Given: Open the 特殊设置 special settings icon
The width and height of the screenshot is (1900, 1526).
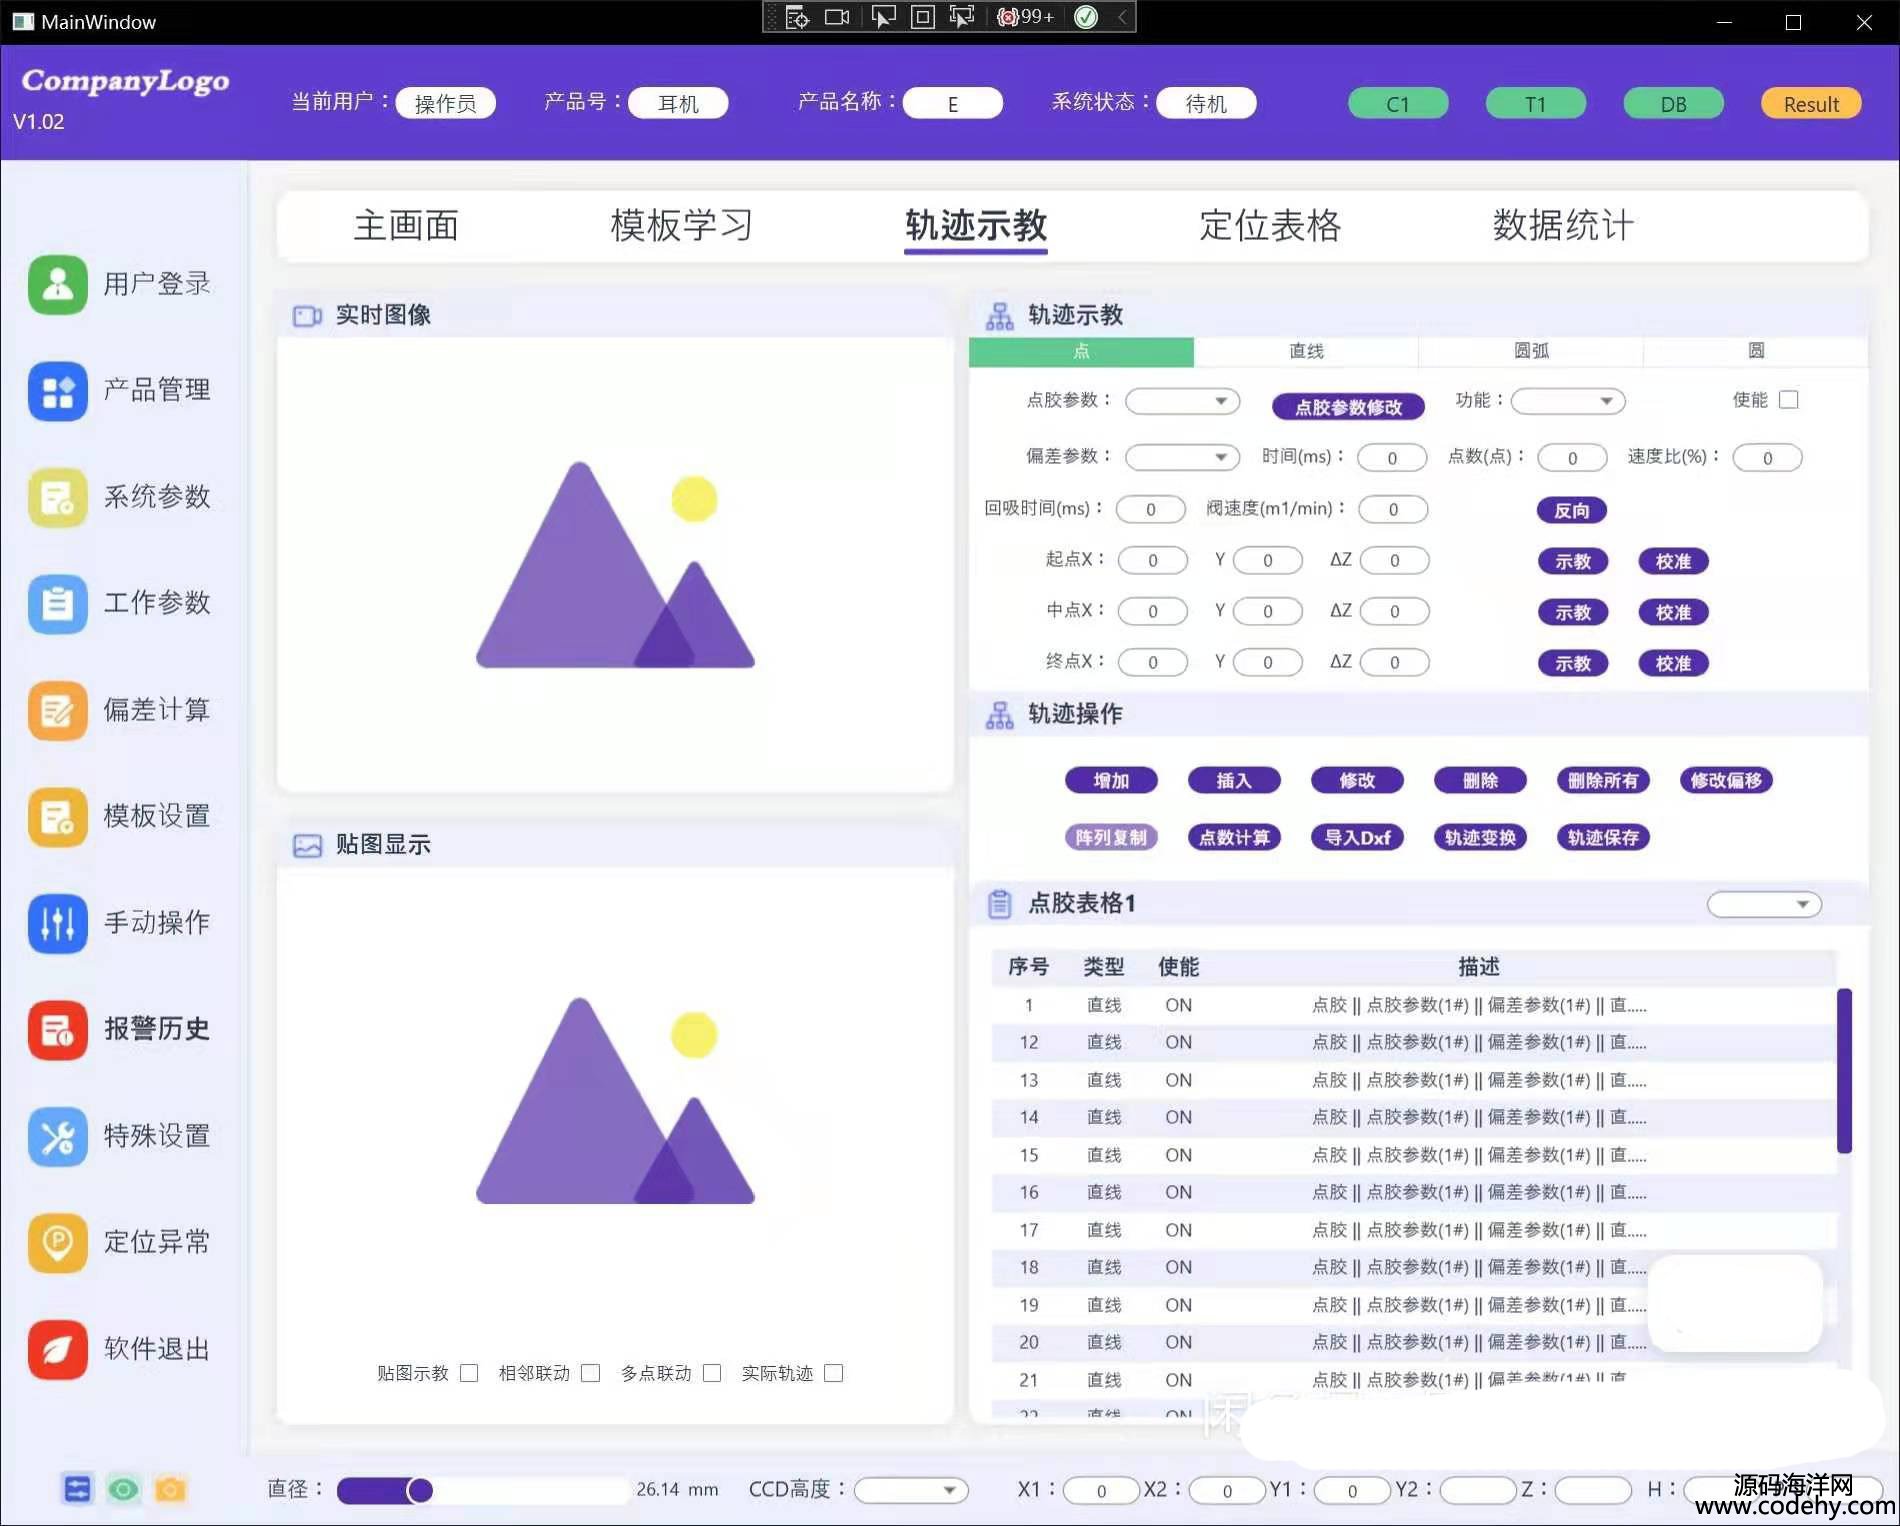Looking at the screenshot, I should pos(58,1137).
